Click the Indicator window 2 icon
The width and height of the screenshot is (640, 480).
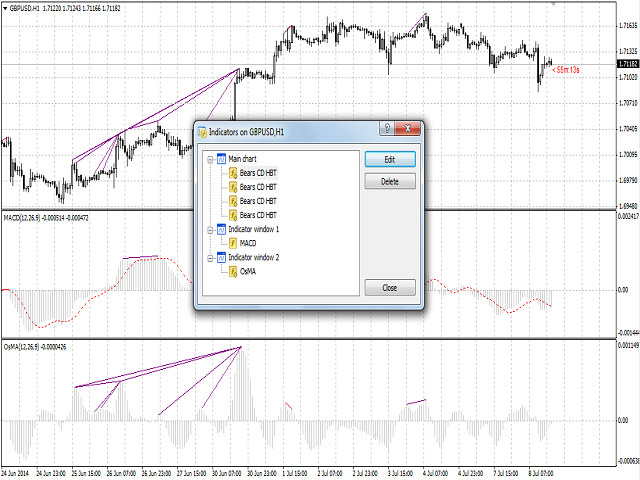221,258
